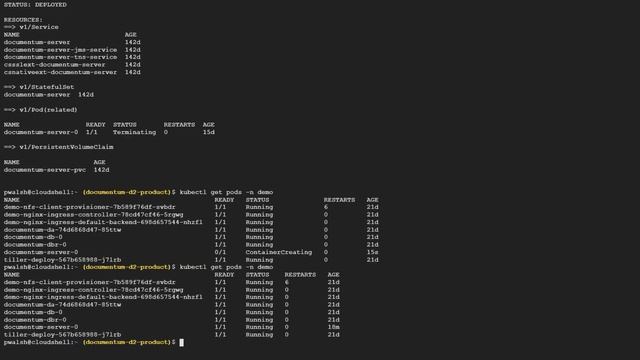Select the 'Terminating' pod status text
This screenshot has height=360, width=640.
click(134, 132)
